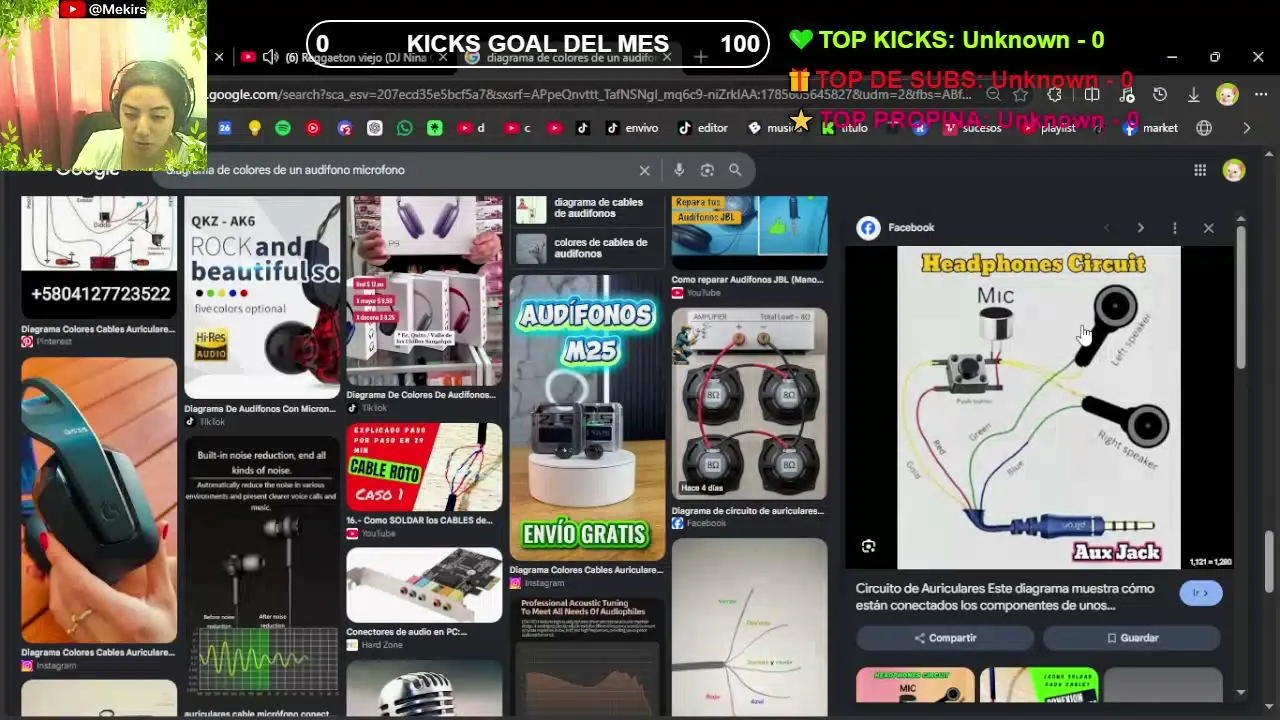
Task: Open the teal headphones Instagram image
Action: [99, 500]
